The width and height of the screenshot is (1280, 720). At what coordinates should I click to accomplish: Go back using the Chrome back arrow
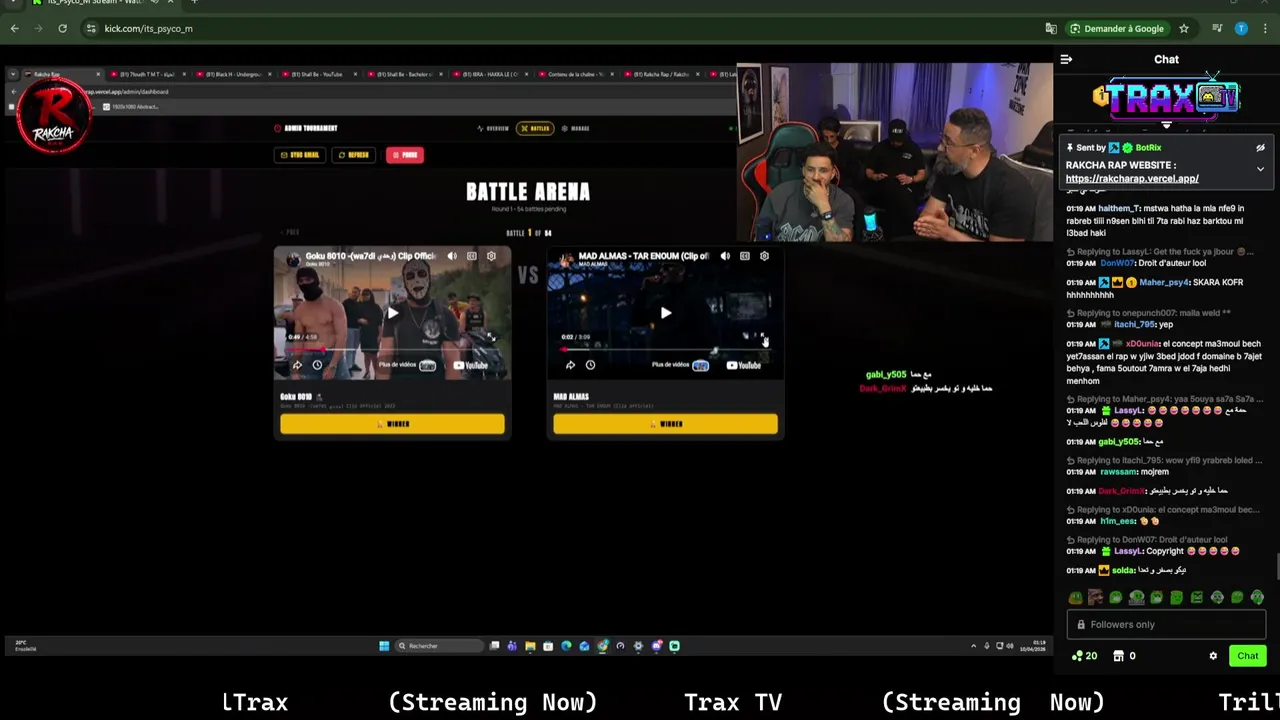(15, 28)
